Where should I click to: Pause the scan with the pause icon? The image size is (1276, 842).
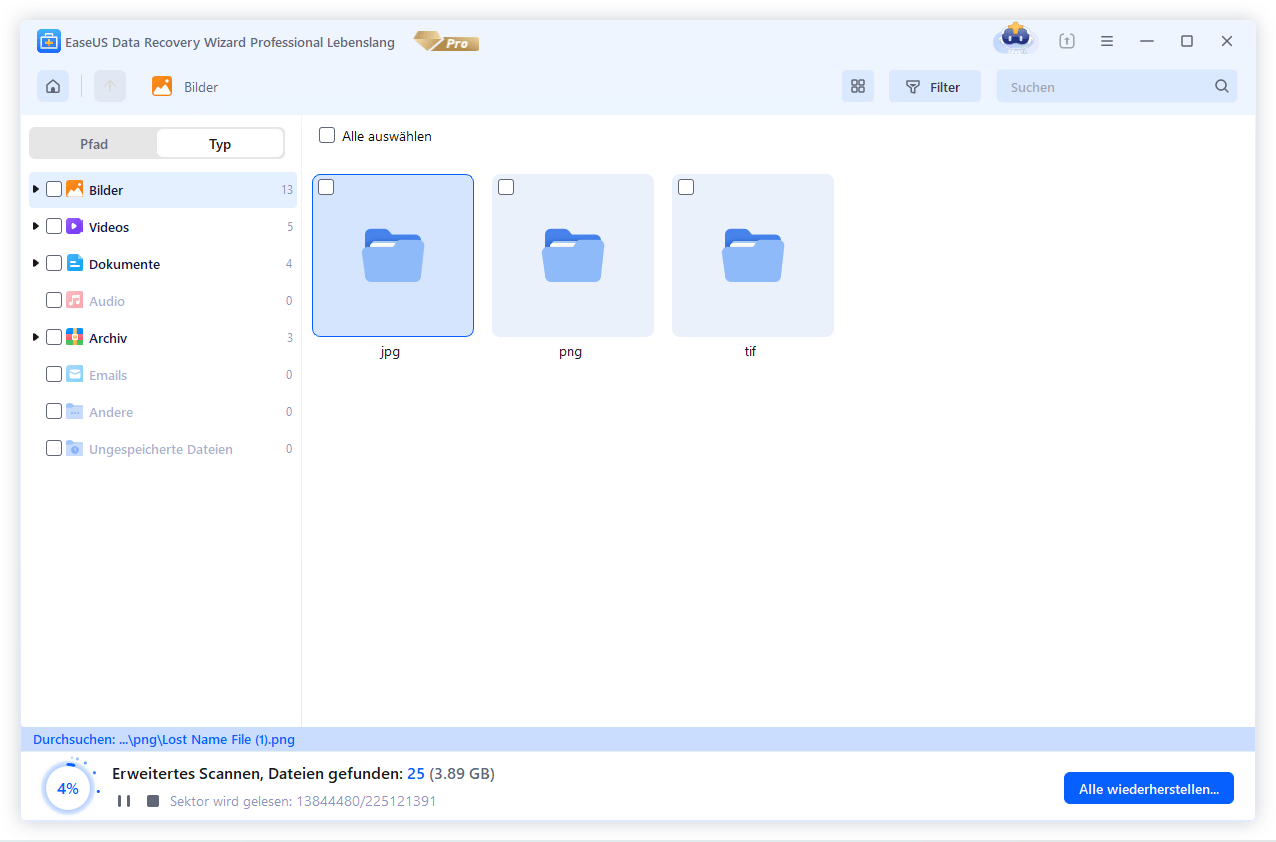124,801
